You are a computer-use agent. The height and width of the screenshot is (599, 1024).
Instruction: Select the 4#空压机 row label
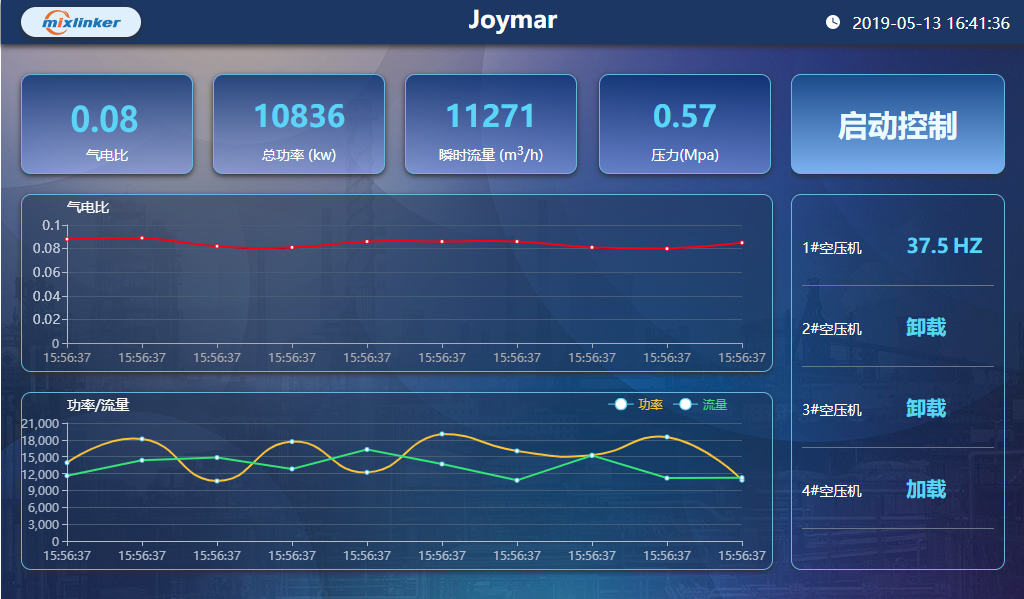click(x=831, y=491)
